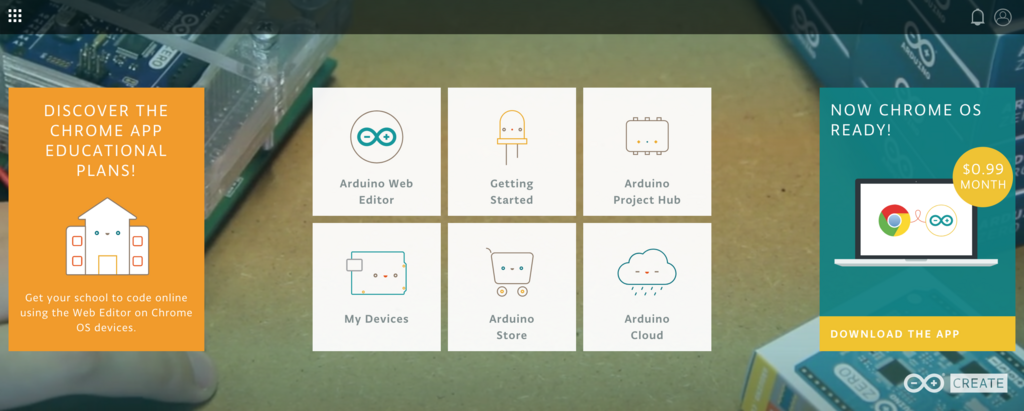Click the Arduino Store shopping cart icon
This screenshot has width=1024, height=411.
coord(511,272)
